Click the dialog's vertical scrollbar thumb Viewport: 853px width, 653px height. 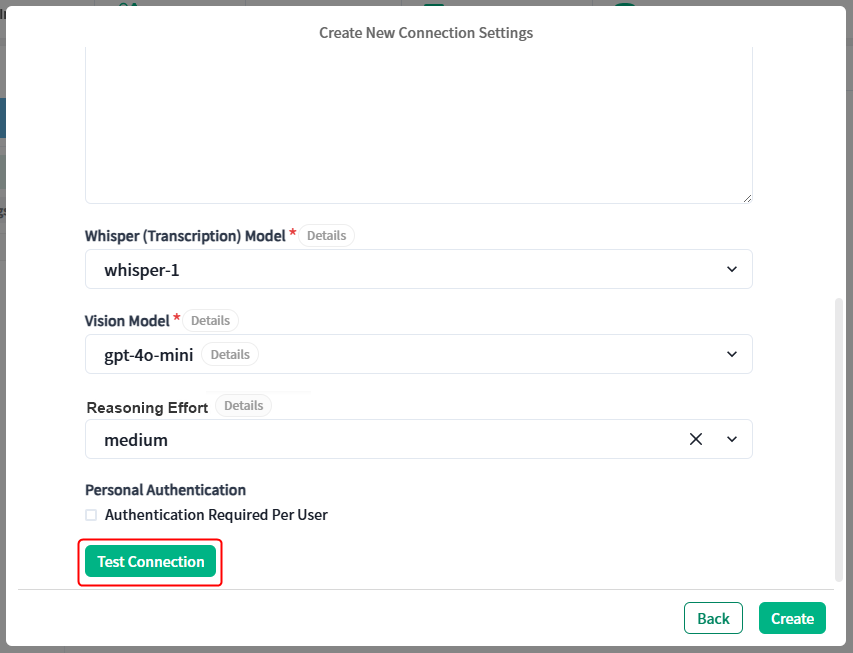coord(839,440)
